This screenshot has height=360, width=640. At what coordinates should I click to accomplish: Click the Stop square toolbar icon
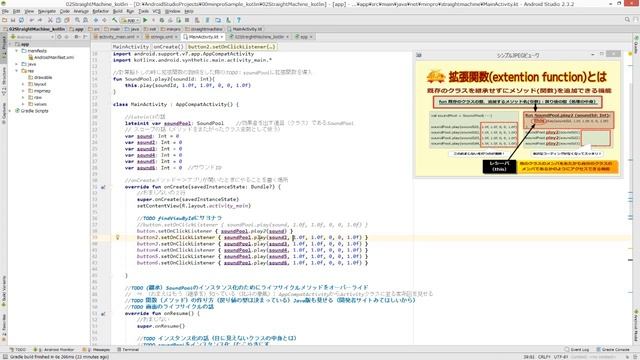point(187,20)
